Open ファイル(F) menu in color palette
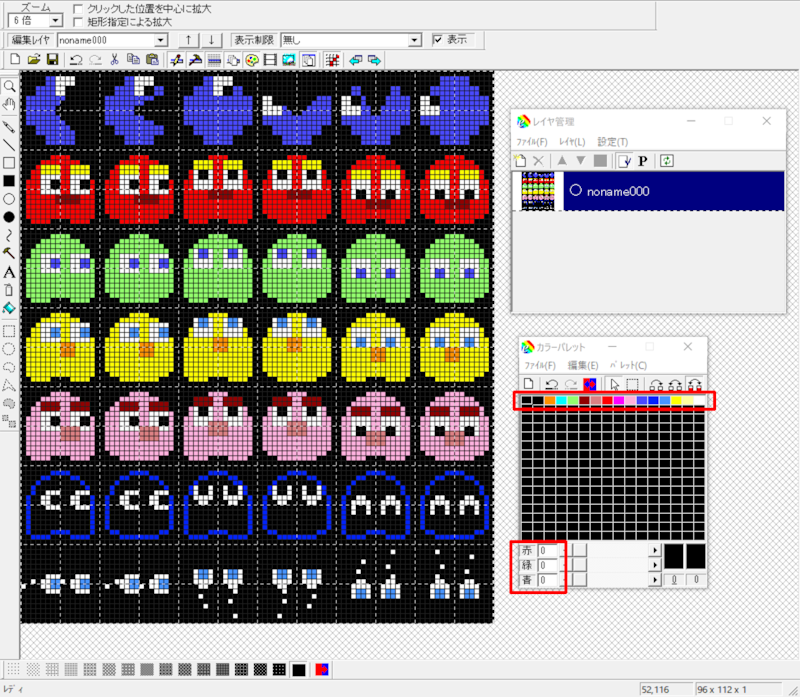800x697 pixels. point(540,365)
